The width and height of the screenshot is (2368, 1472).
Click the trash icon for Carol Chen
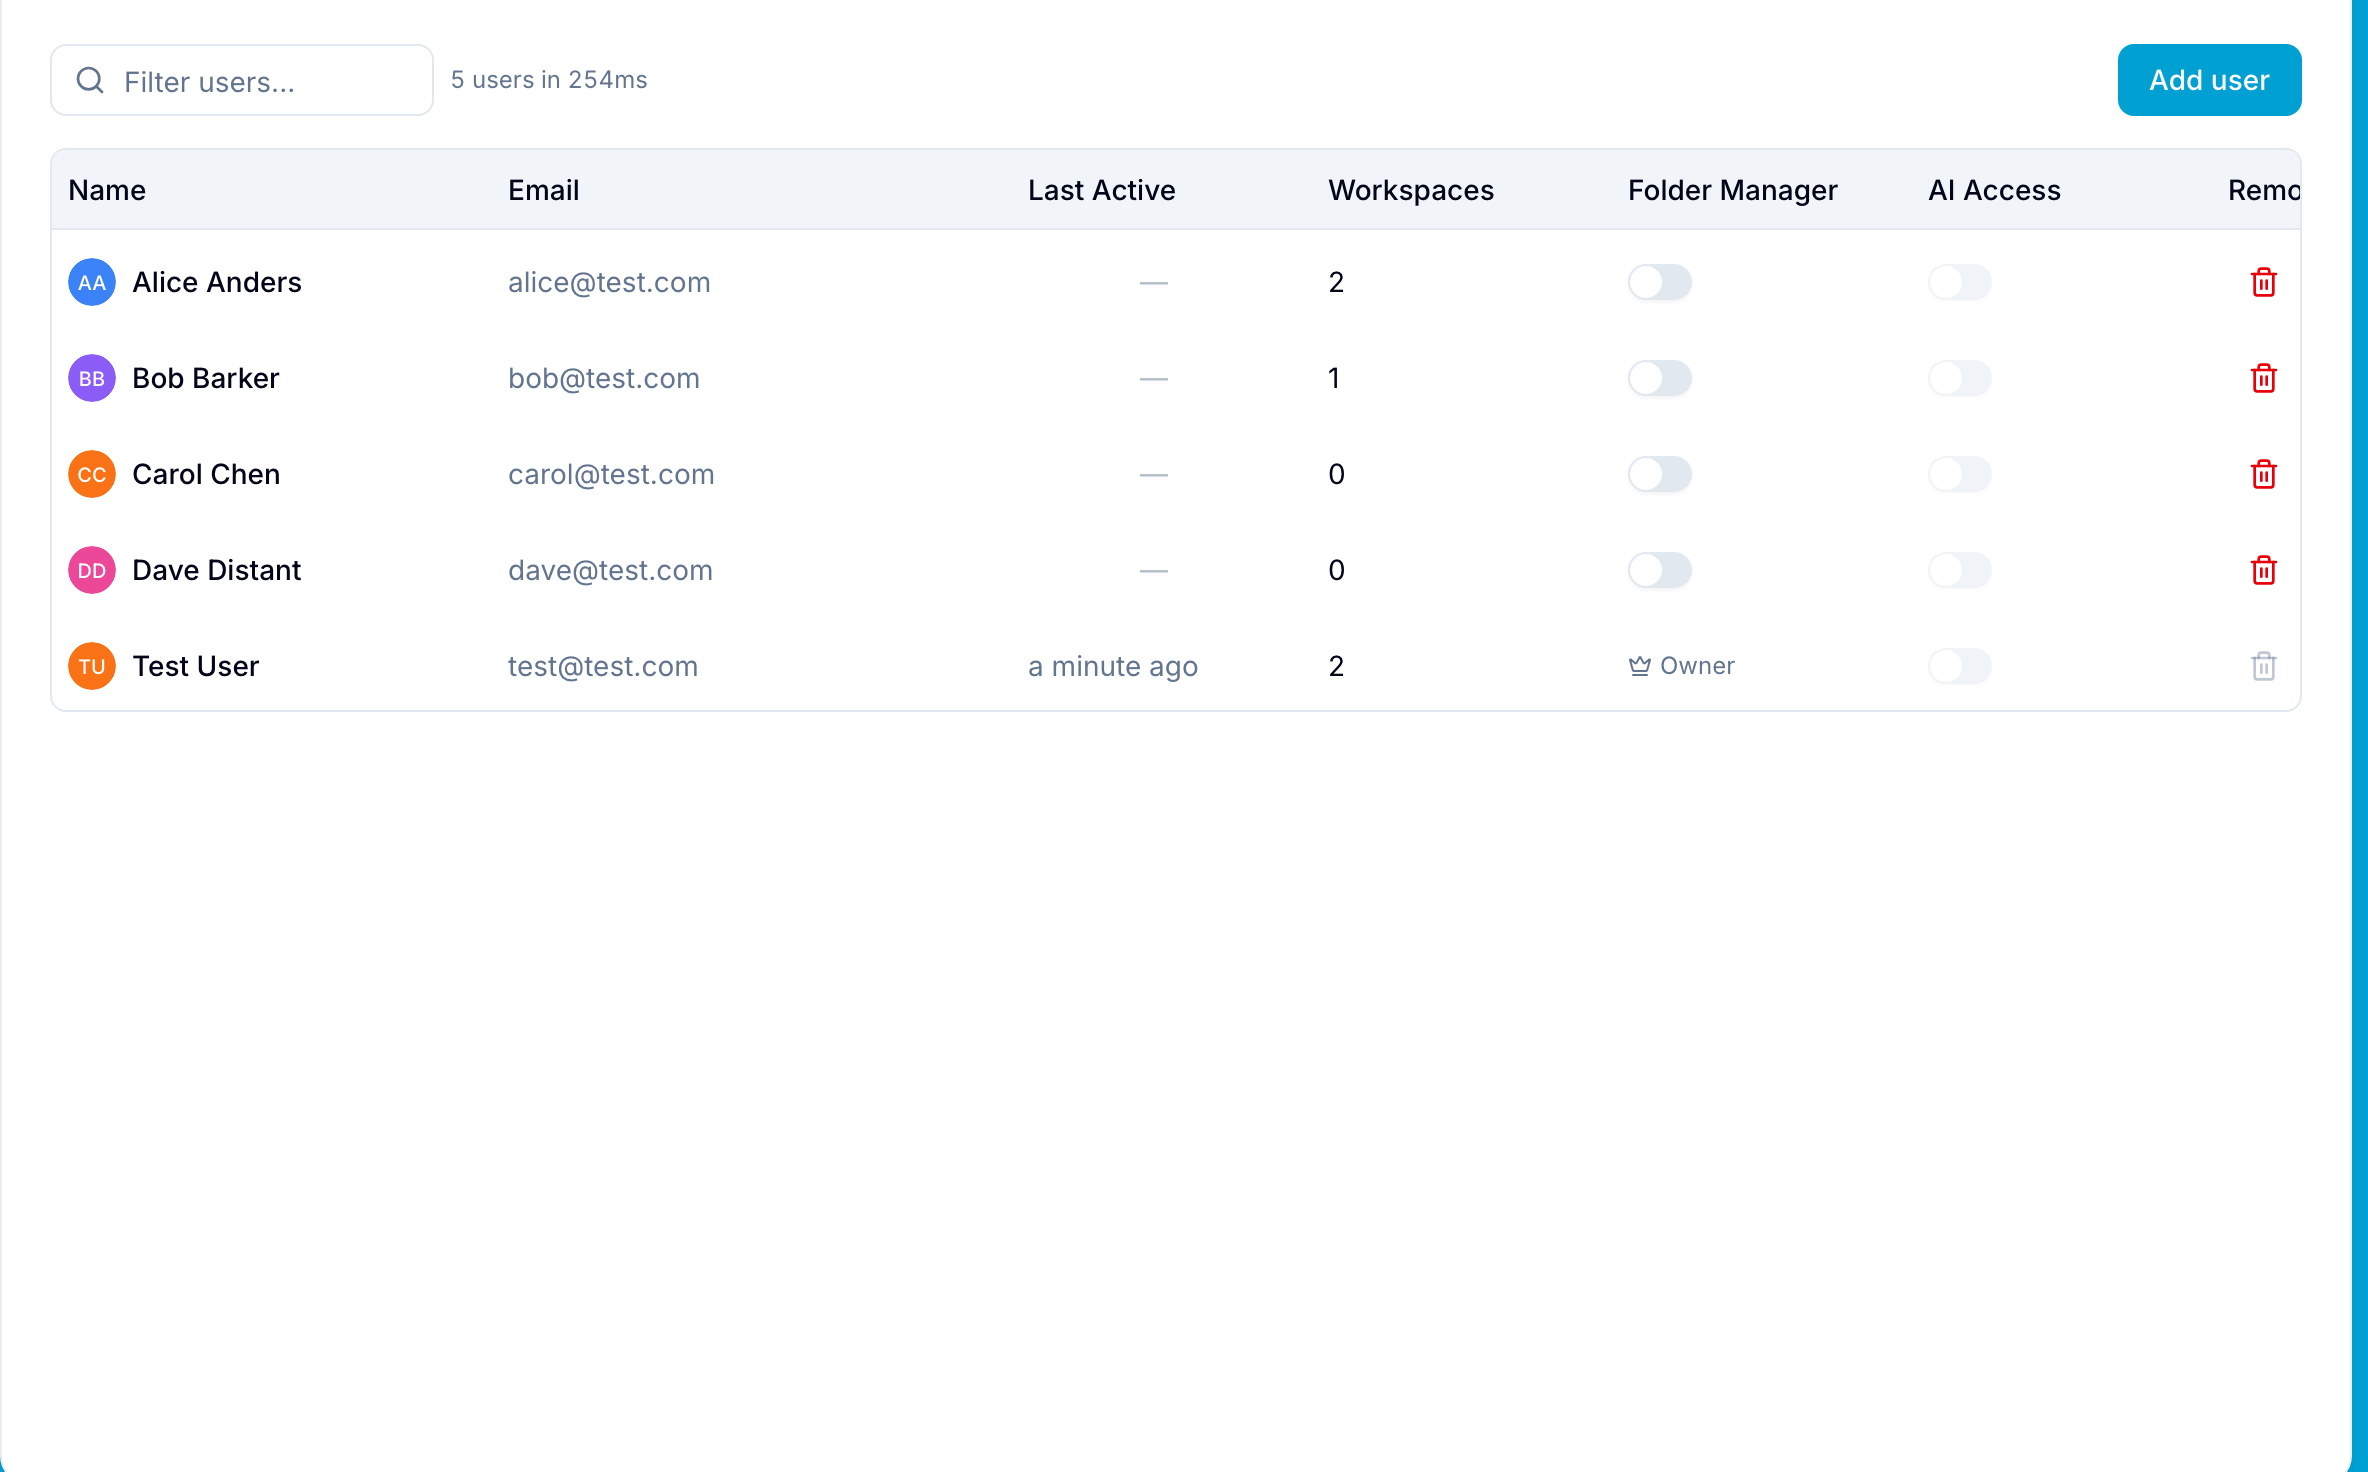tap(2263, 474)
